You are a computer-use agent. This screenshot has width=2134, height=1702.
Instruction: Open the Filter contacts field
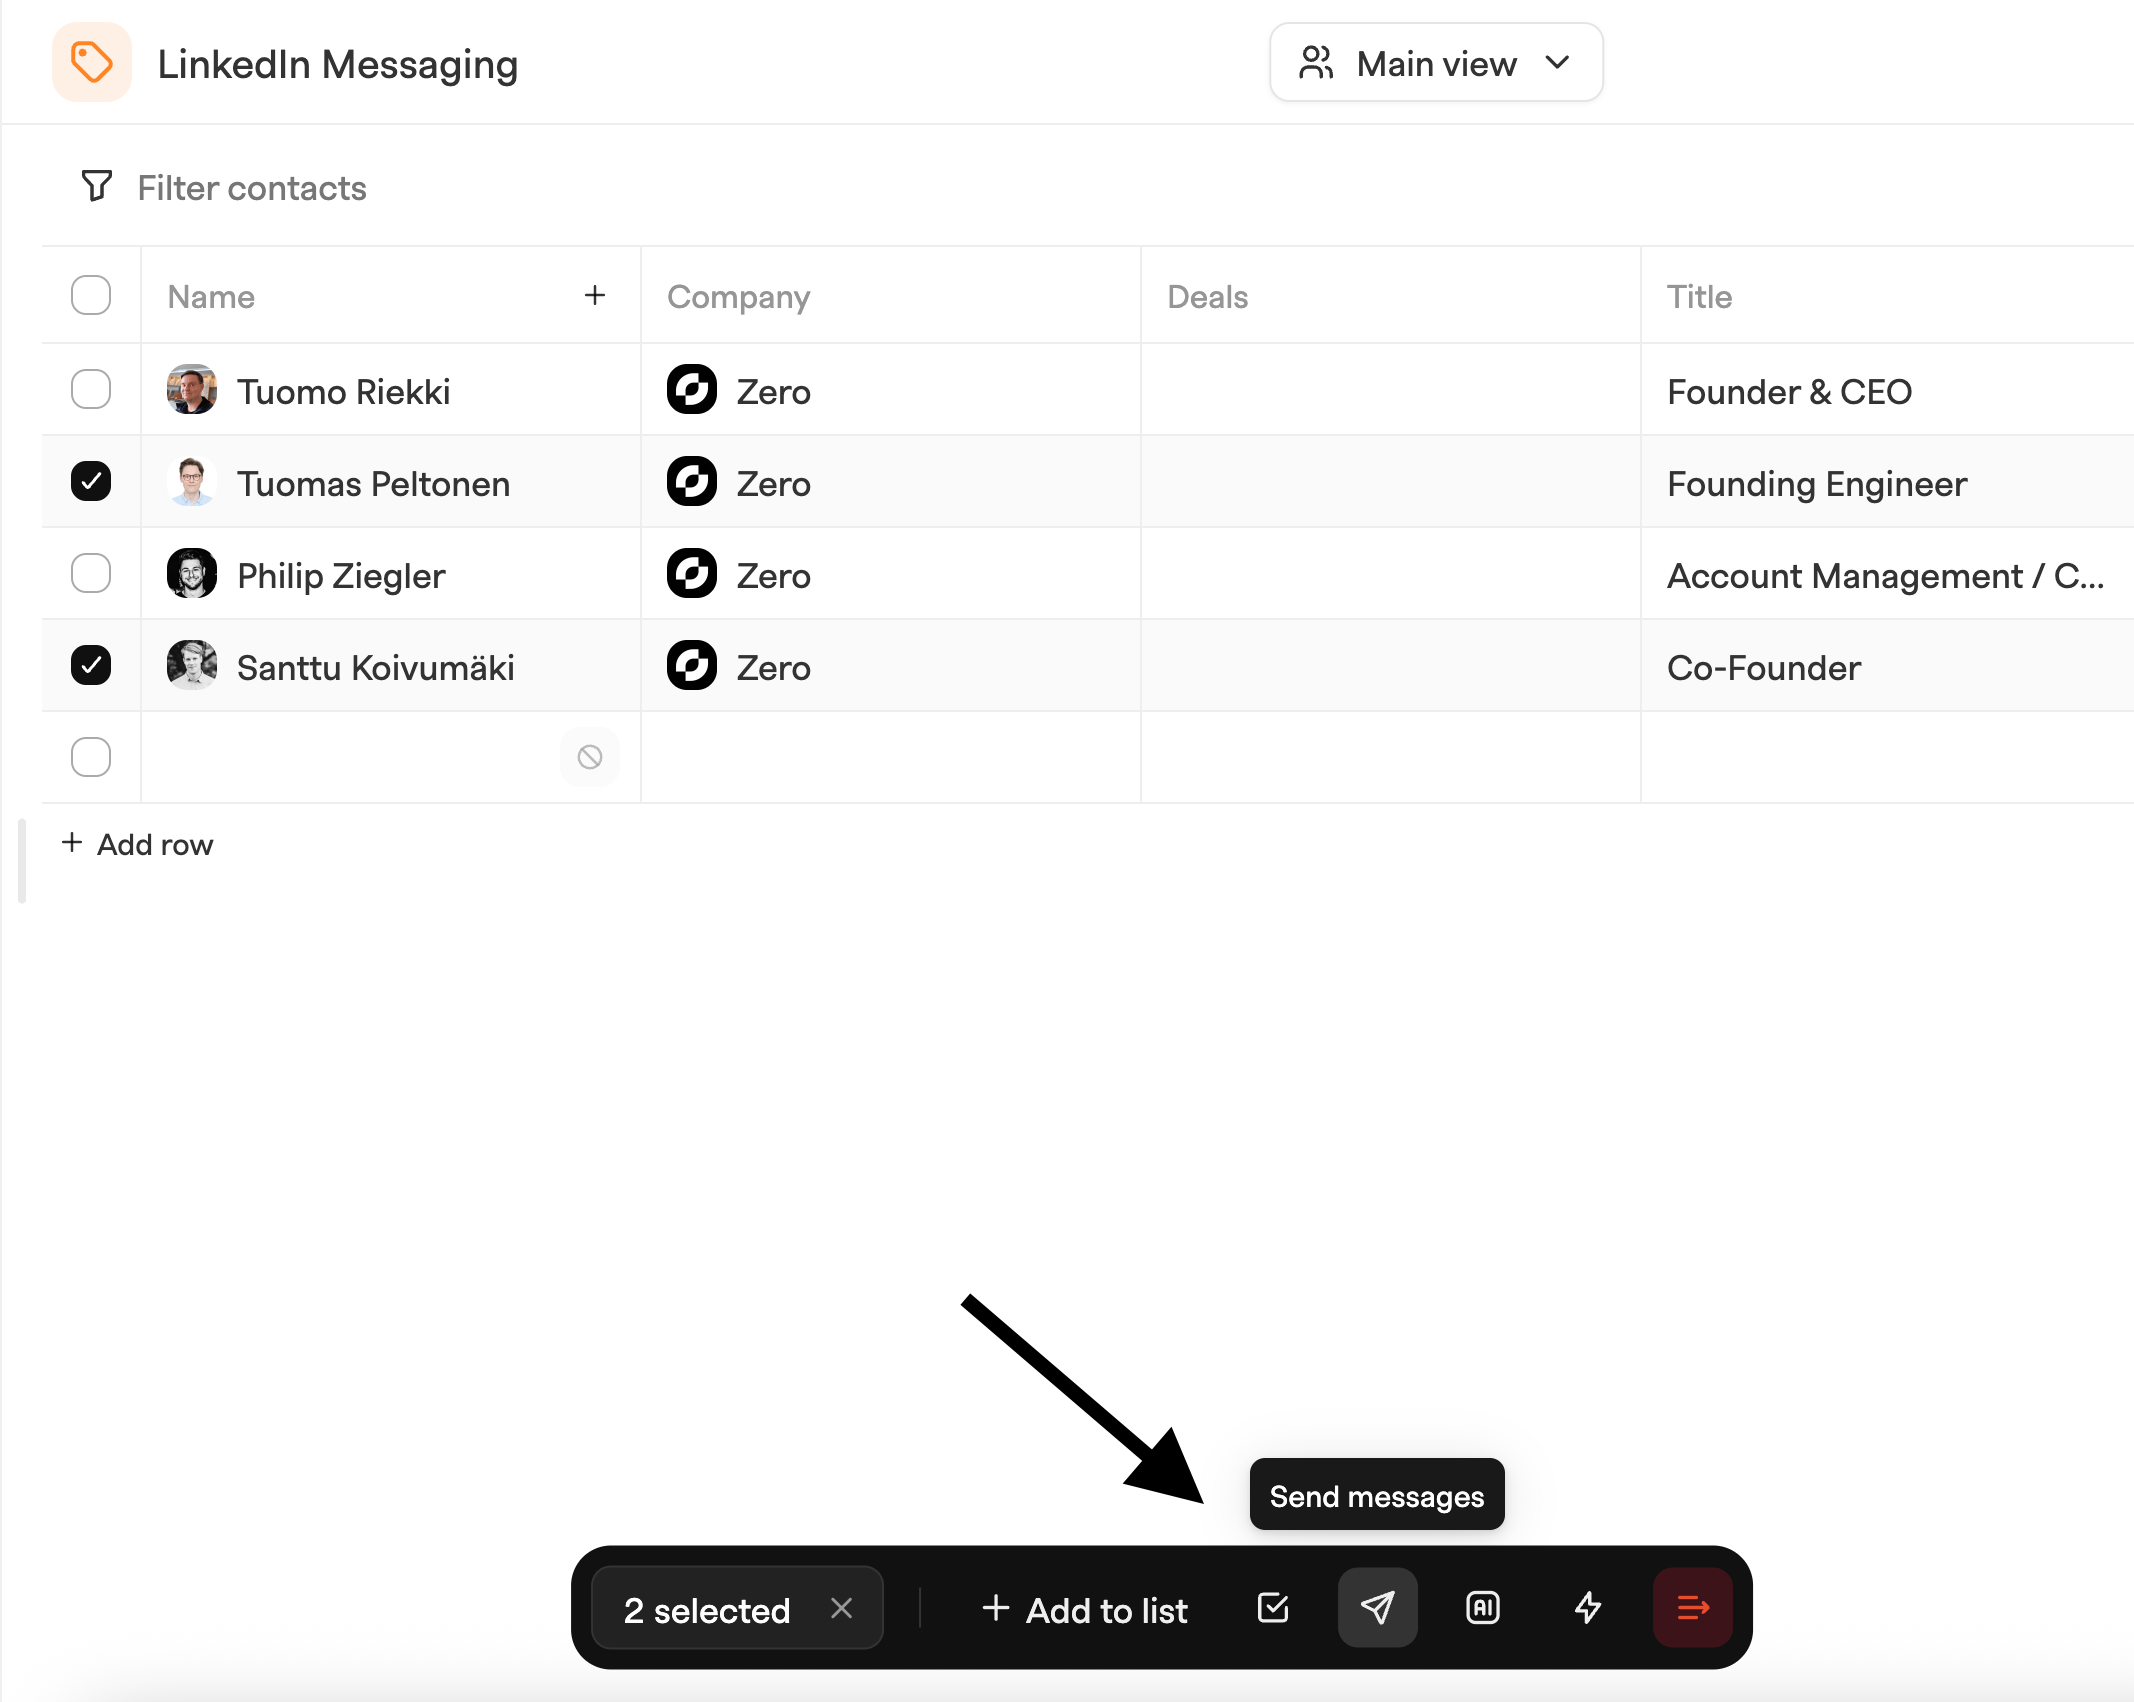tap(252, 188)
